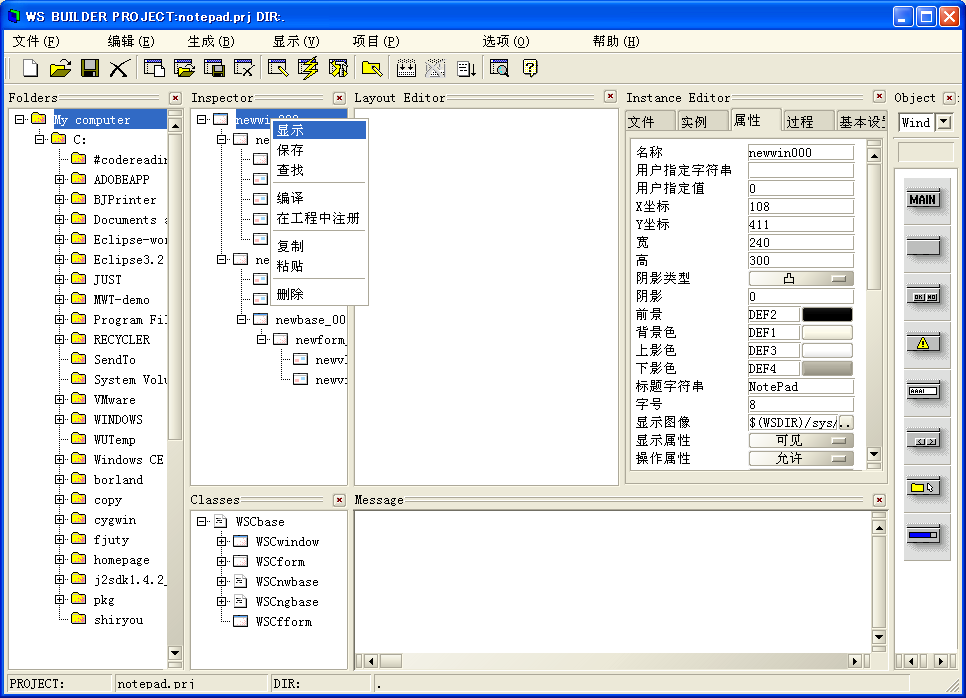Collapse the My computer tree node

tap(20, 120)
